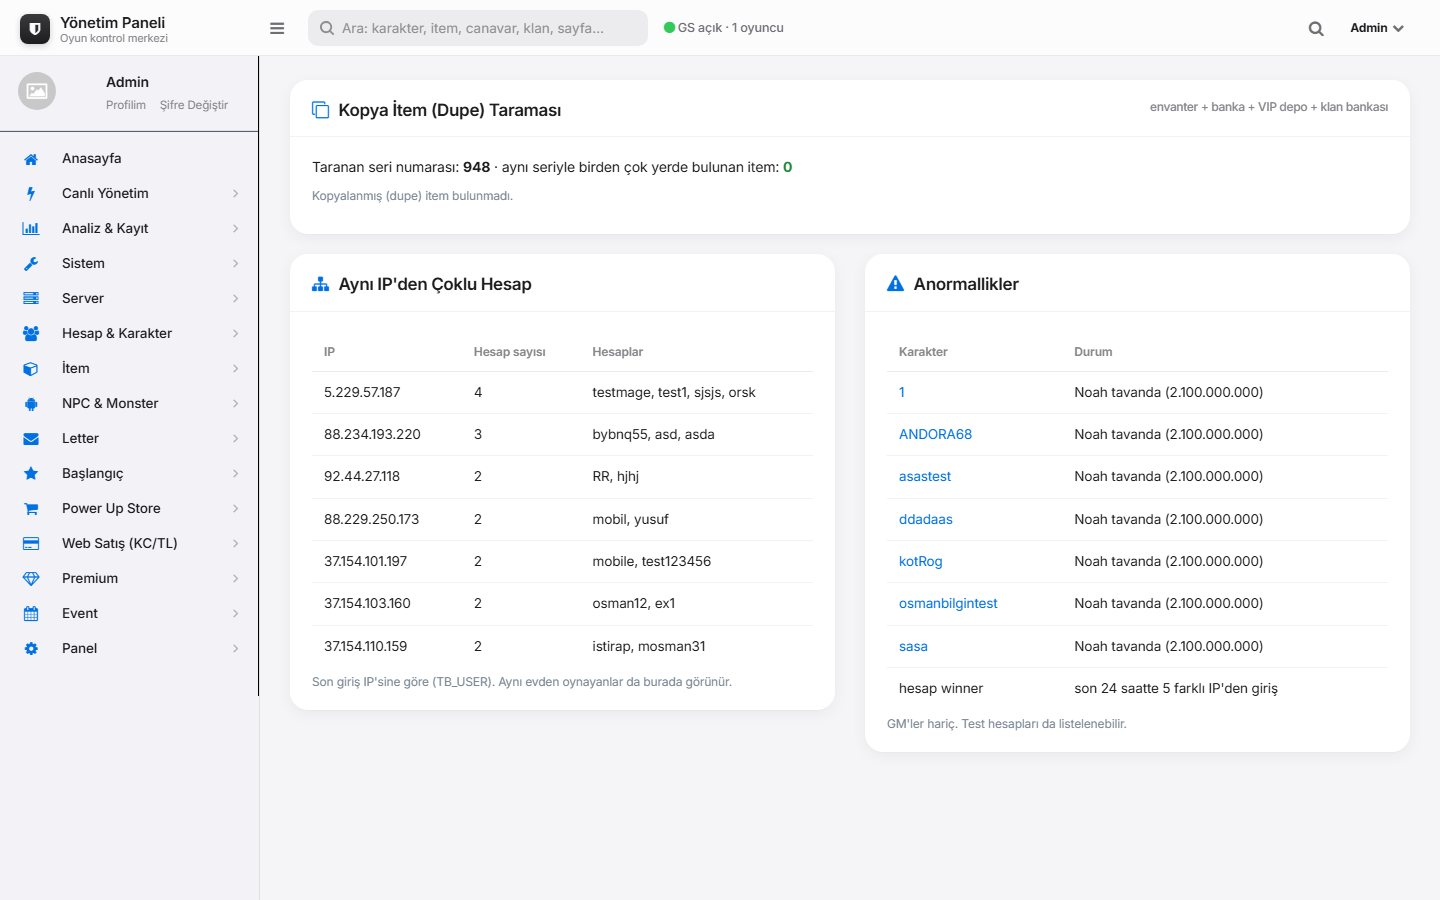The image size is (1440, 900).
Task: Open character ANDORA68 link
Action: [x=935, y=435]
